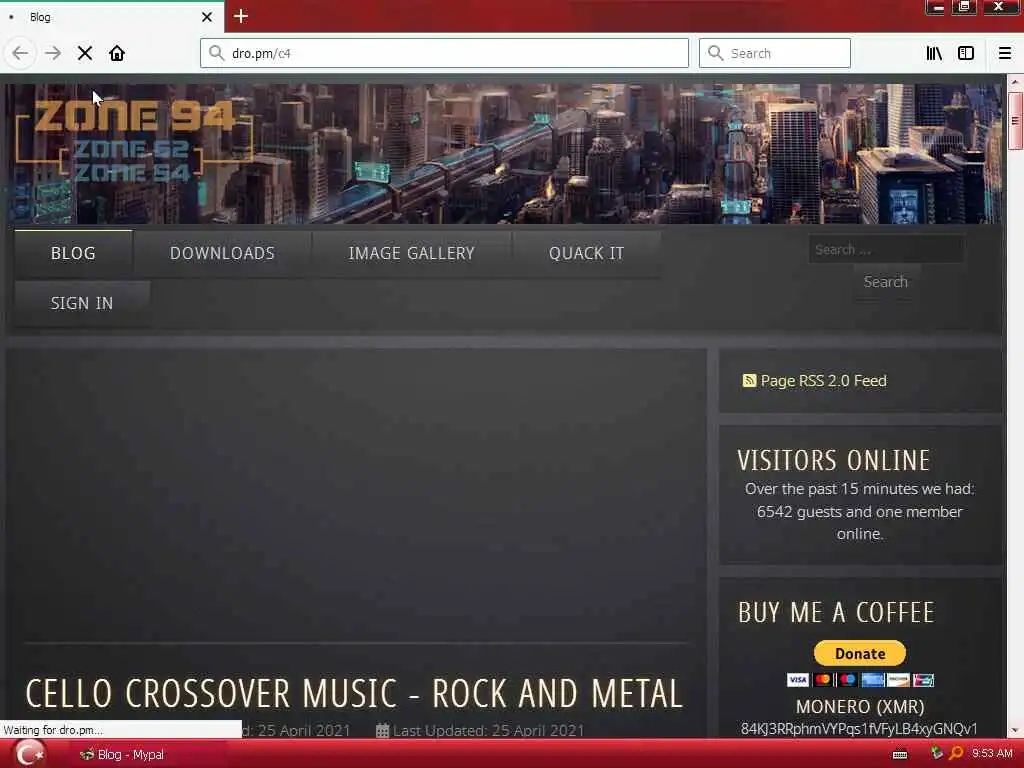Open the hamburger application menu
The height and width of the screenshot is (768, 1024).
pyautogui.click(x=1005, y=53)
